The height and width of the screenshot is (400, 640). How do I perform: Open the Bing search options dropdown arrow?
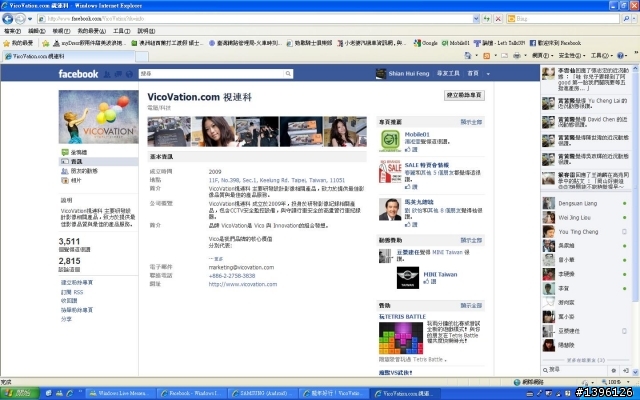coord(634,19)
